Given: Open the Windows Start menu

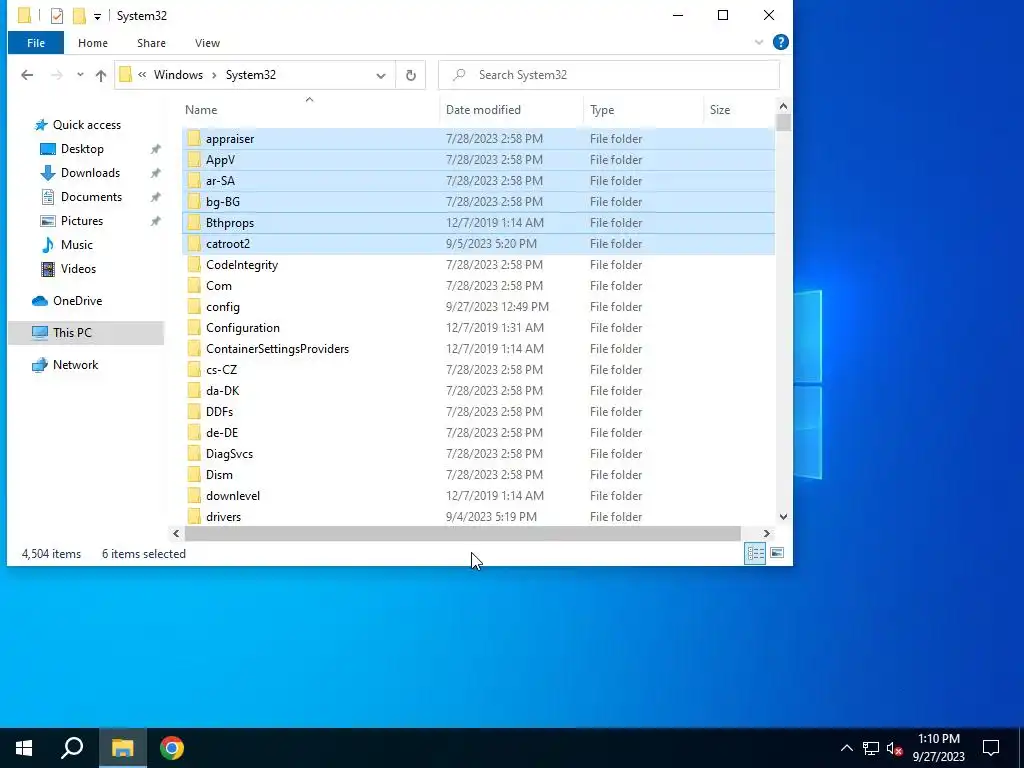Looking at the screenshot, I should 24,748.
